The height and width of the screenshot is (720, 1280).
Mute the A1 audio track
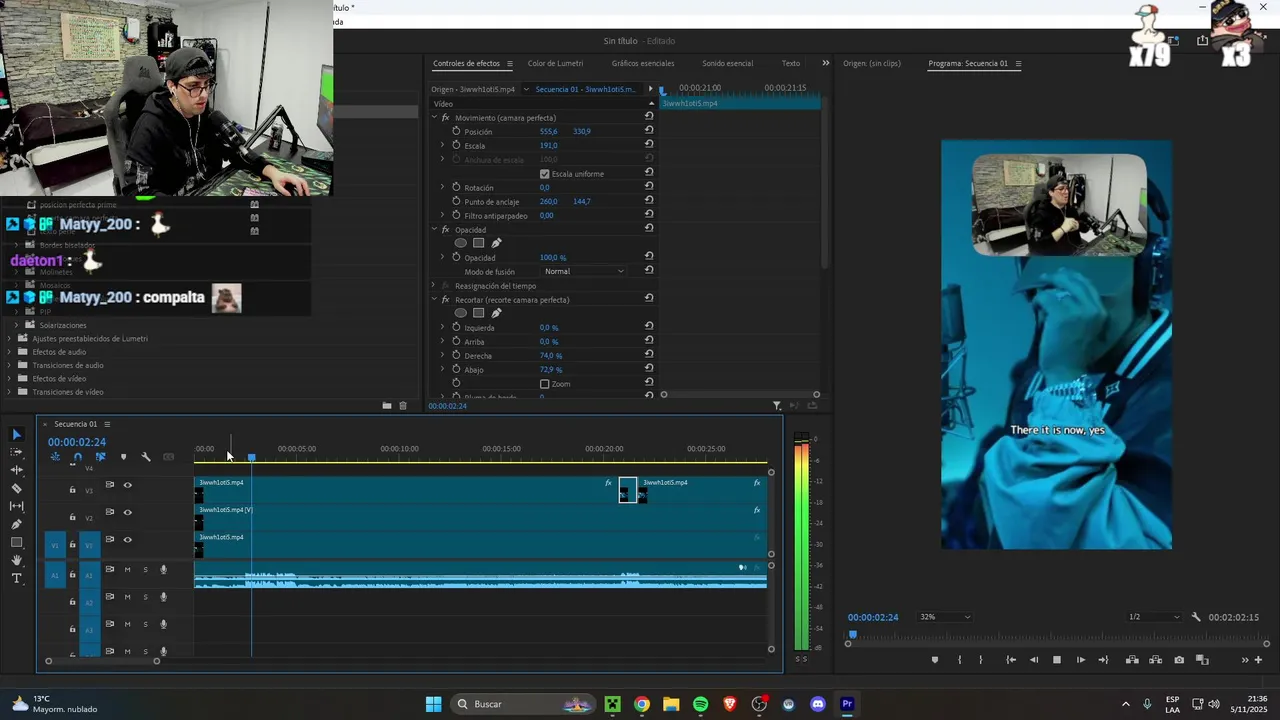[127, 570]
